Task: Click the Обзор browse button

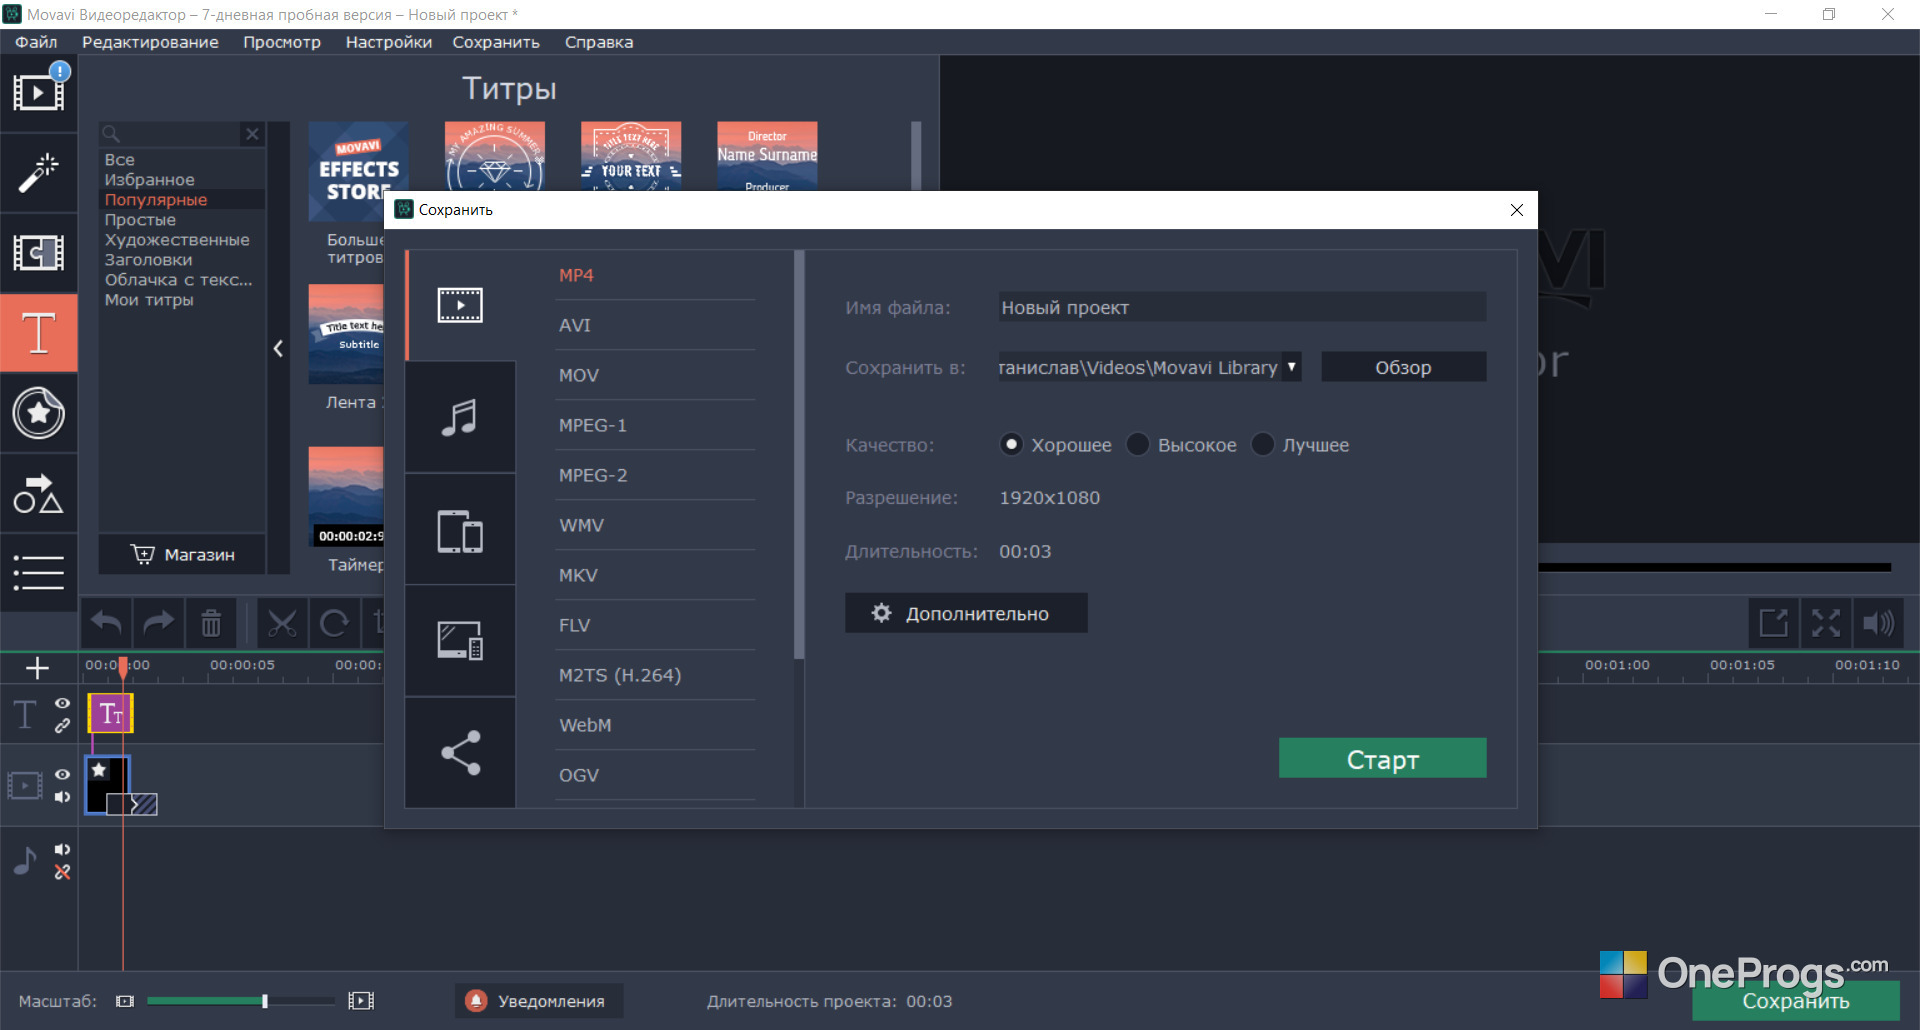Action: [1403, 367]
